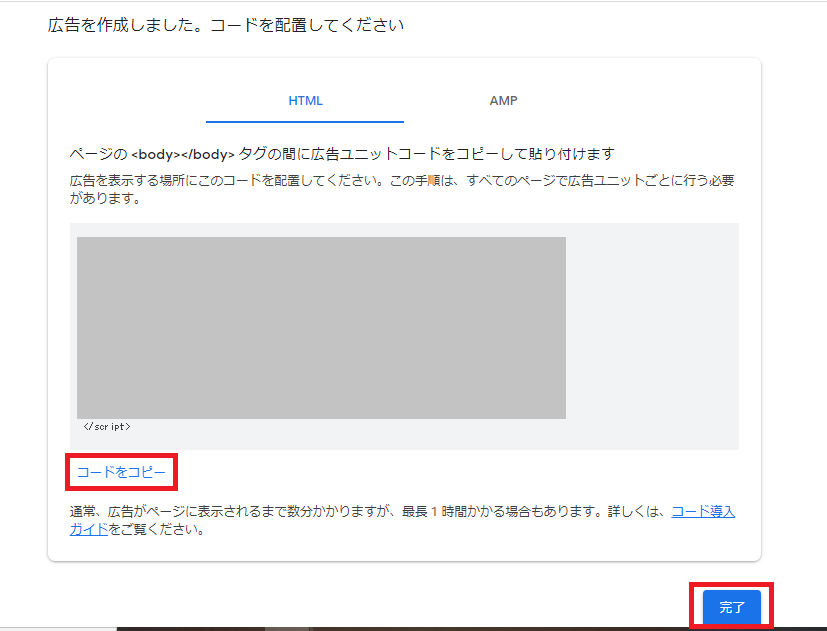Click the コードをコピー link
Viewport: 827px width, 631px height.
point(121,472)
